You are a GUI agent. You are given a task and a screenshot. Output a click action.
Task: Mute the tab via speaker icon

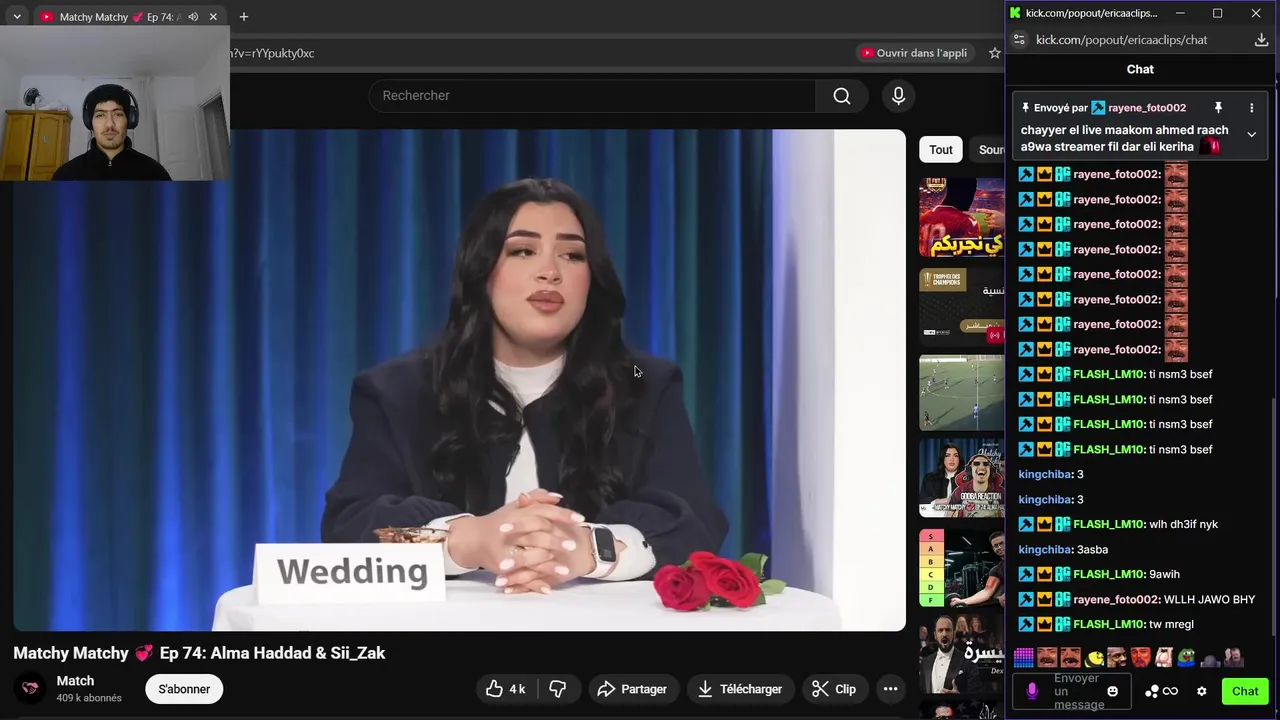click(x=193, y=17)
